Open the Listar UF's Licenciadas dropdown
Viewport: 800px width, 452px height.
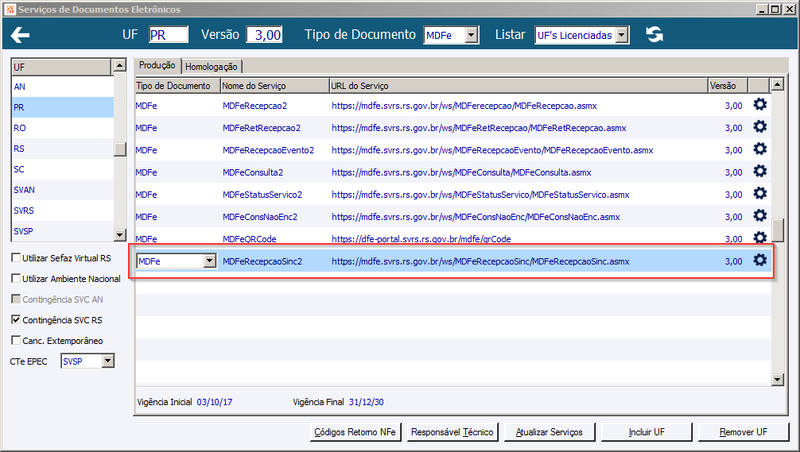tap(621, 35)
